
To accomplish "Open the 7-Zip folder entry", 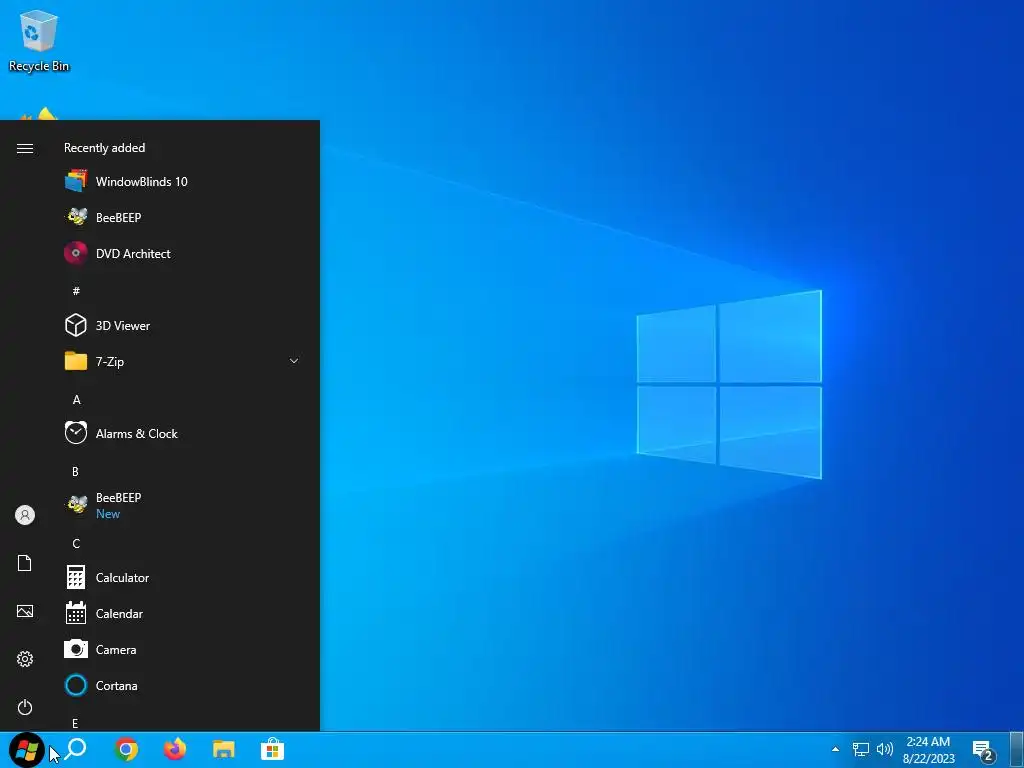I will 184,361.
